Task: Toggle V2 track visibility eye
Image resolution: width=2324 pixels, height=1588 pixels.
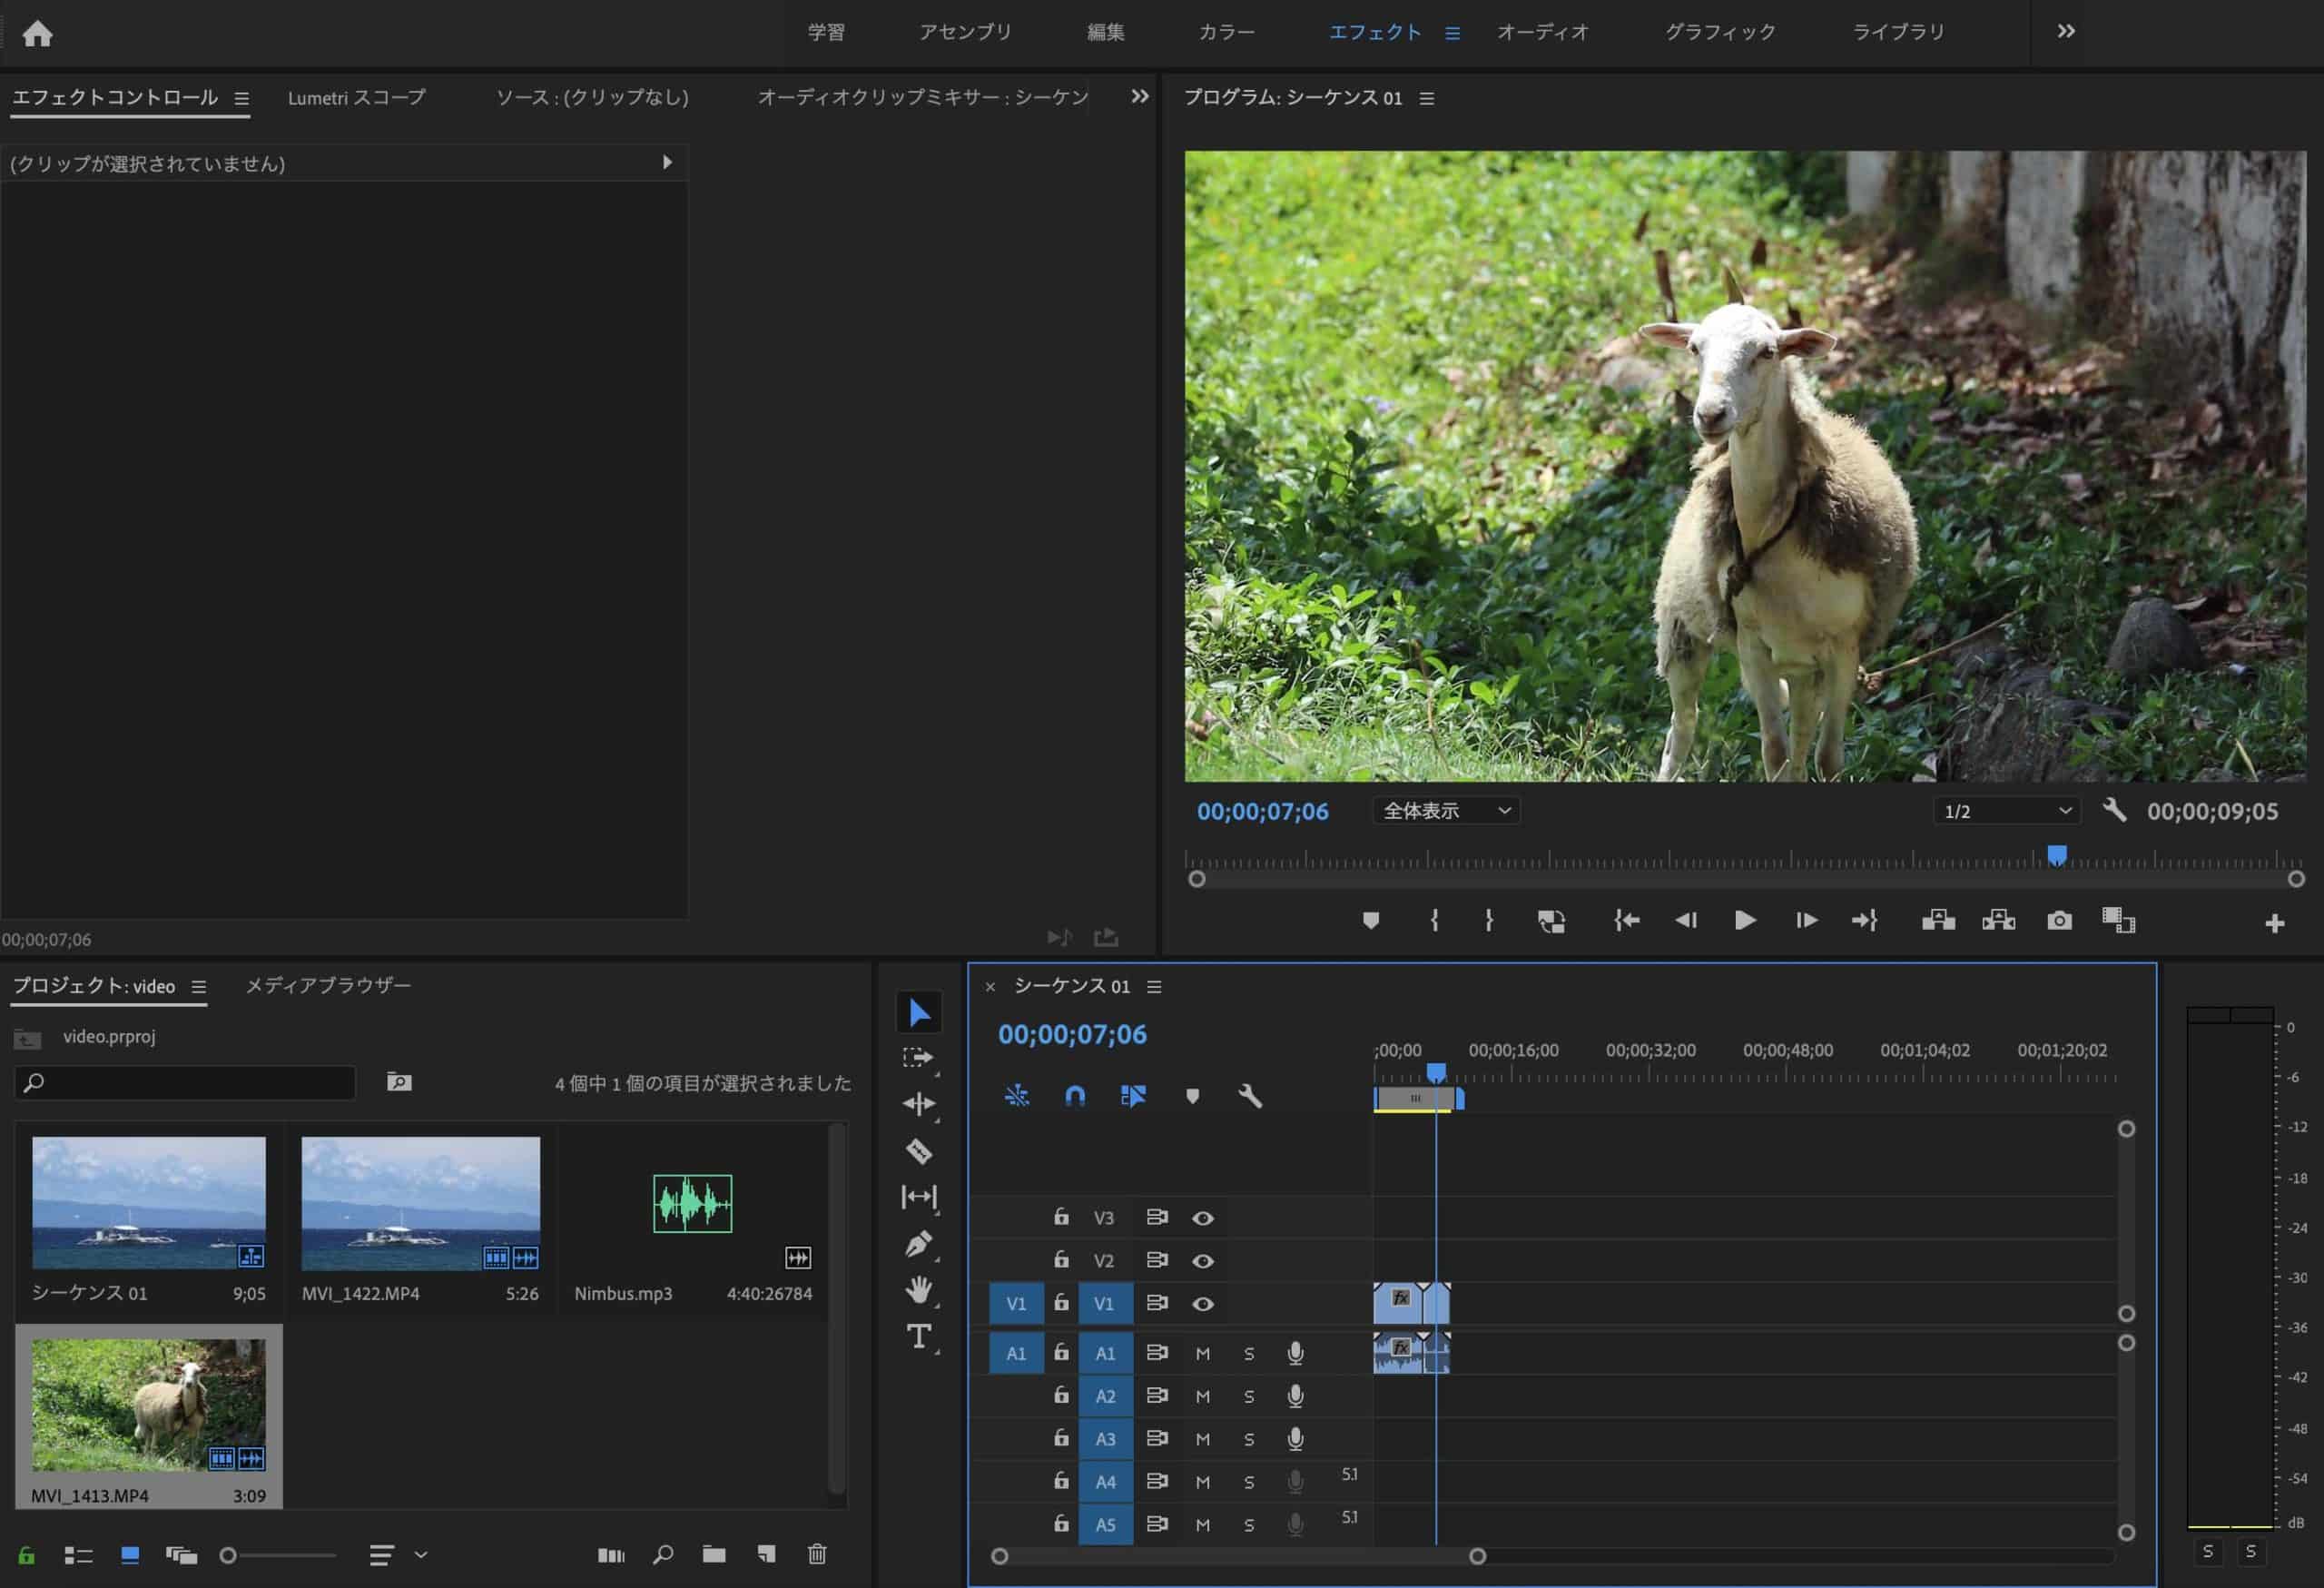Action: coord(1203,1261)
